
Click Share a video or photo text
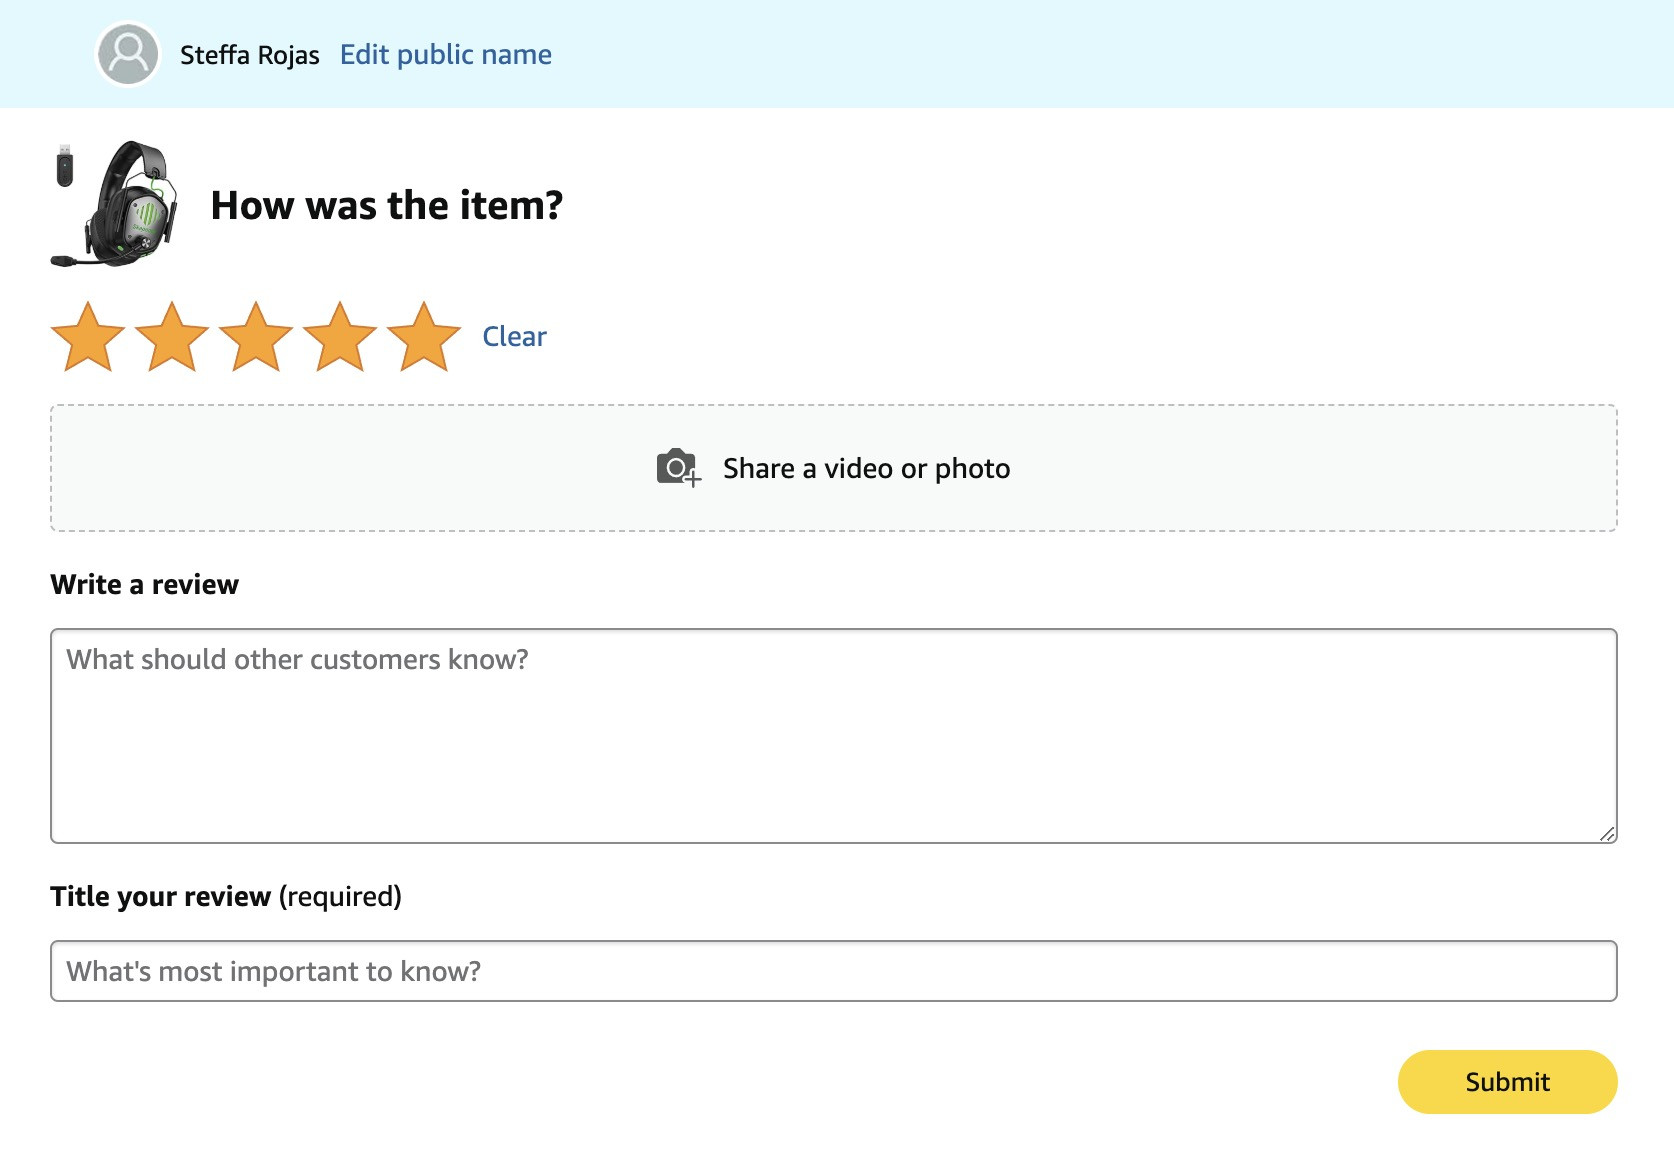pyautogui.click(x=866, y=468)
